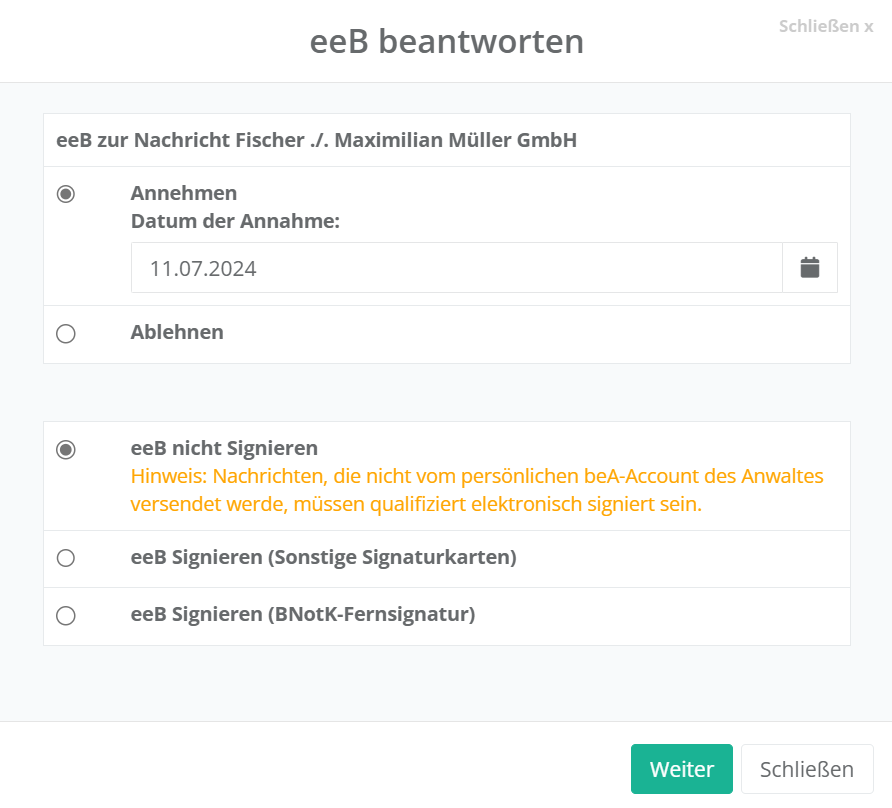Image resolution: width=892 pixels, height=808 pixels.
Task: Click the "Annehmen" label text
Action: coord(184,193)
